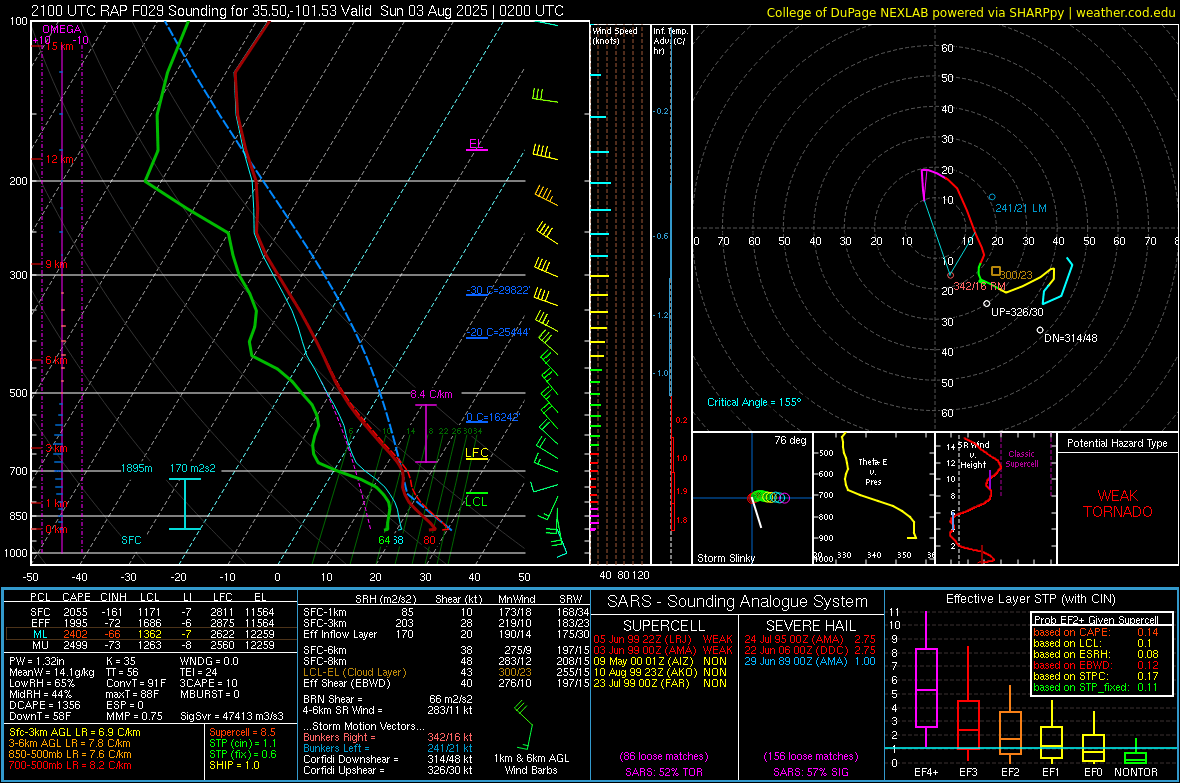The image size is (1180, 783).
Task: Click the '0 C=16242'' freezing level label
Action: tap(493, 417)
